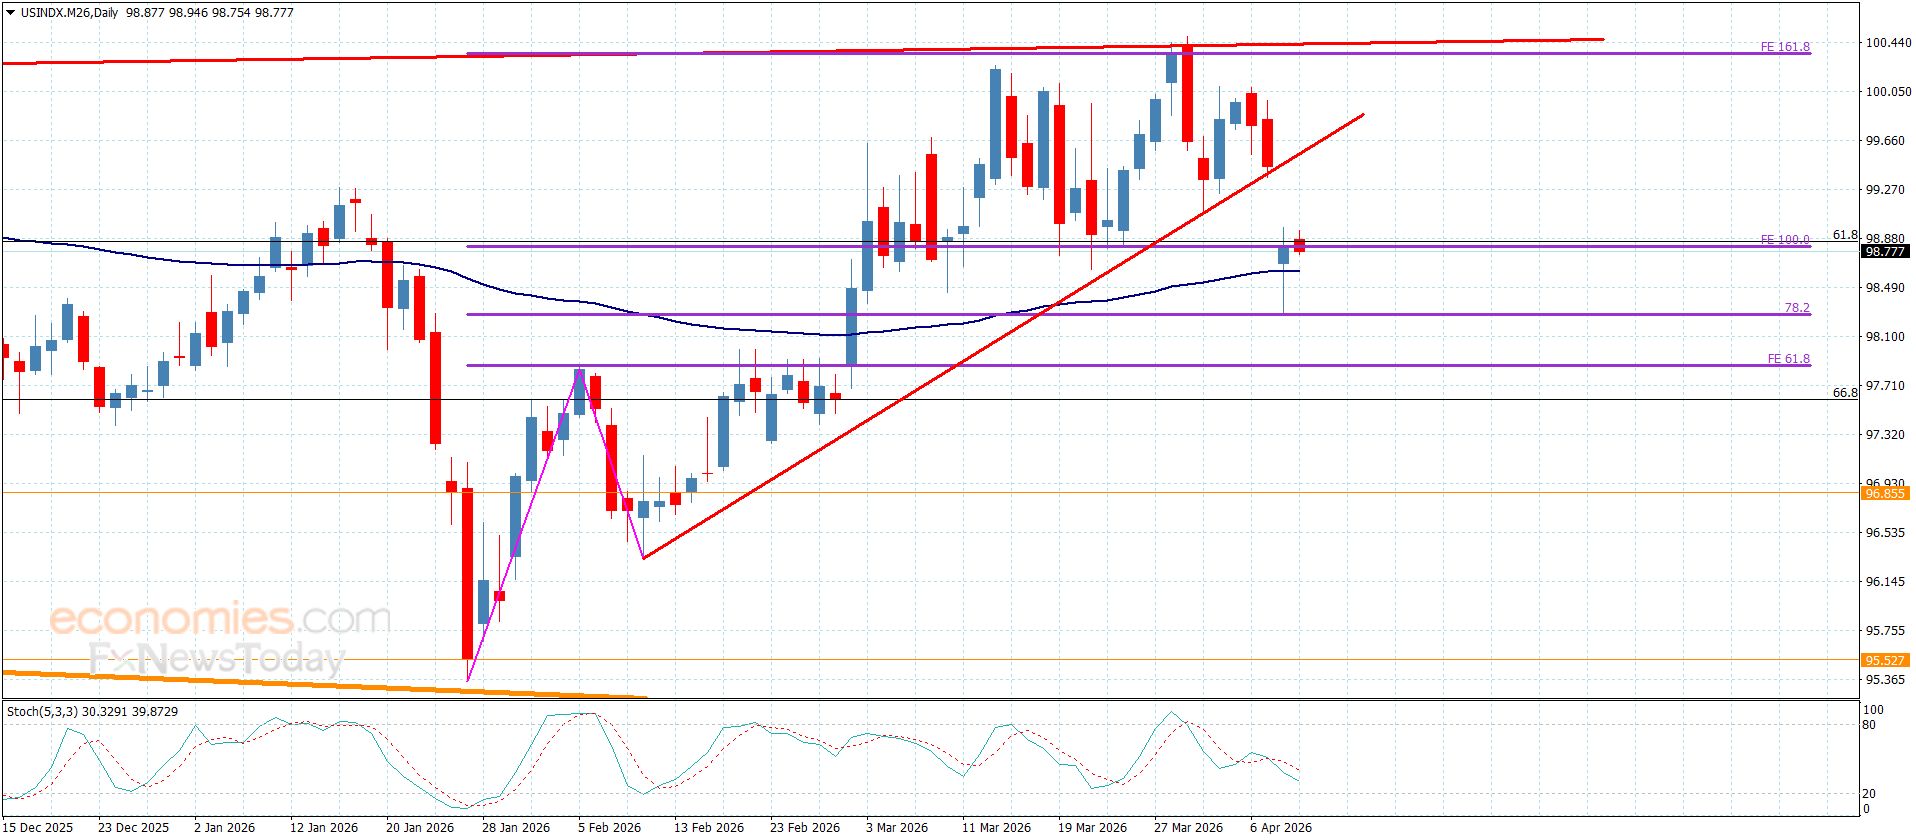Select the FE 61.8 expansion label

pos(1787,359)
